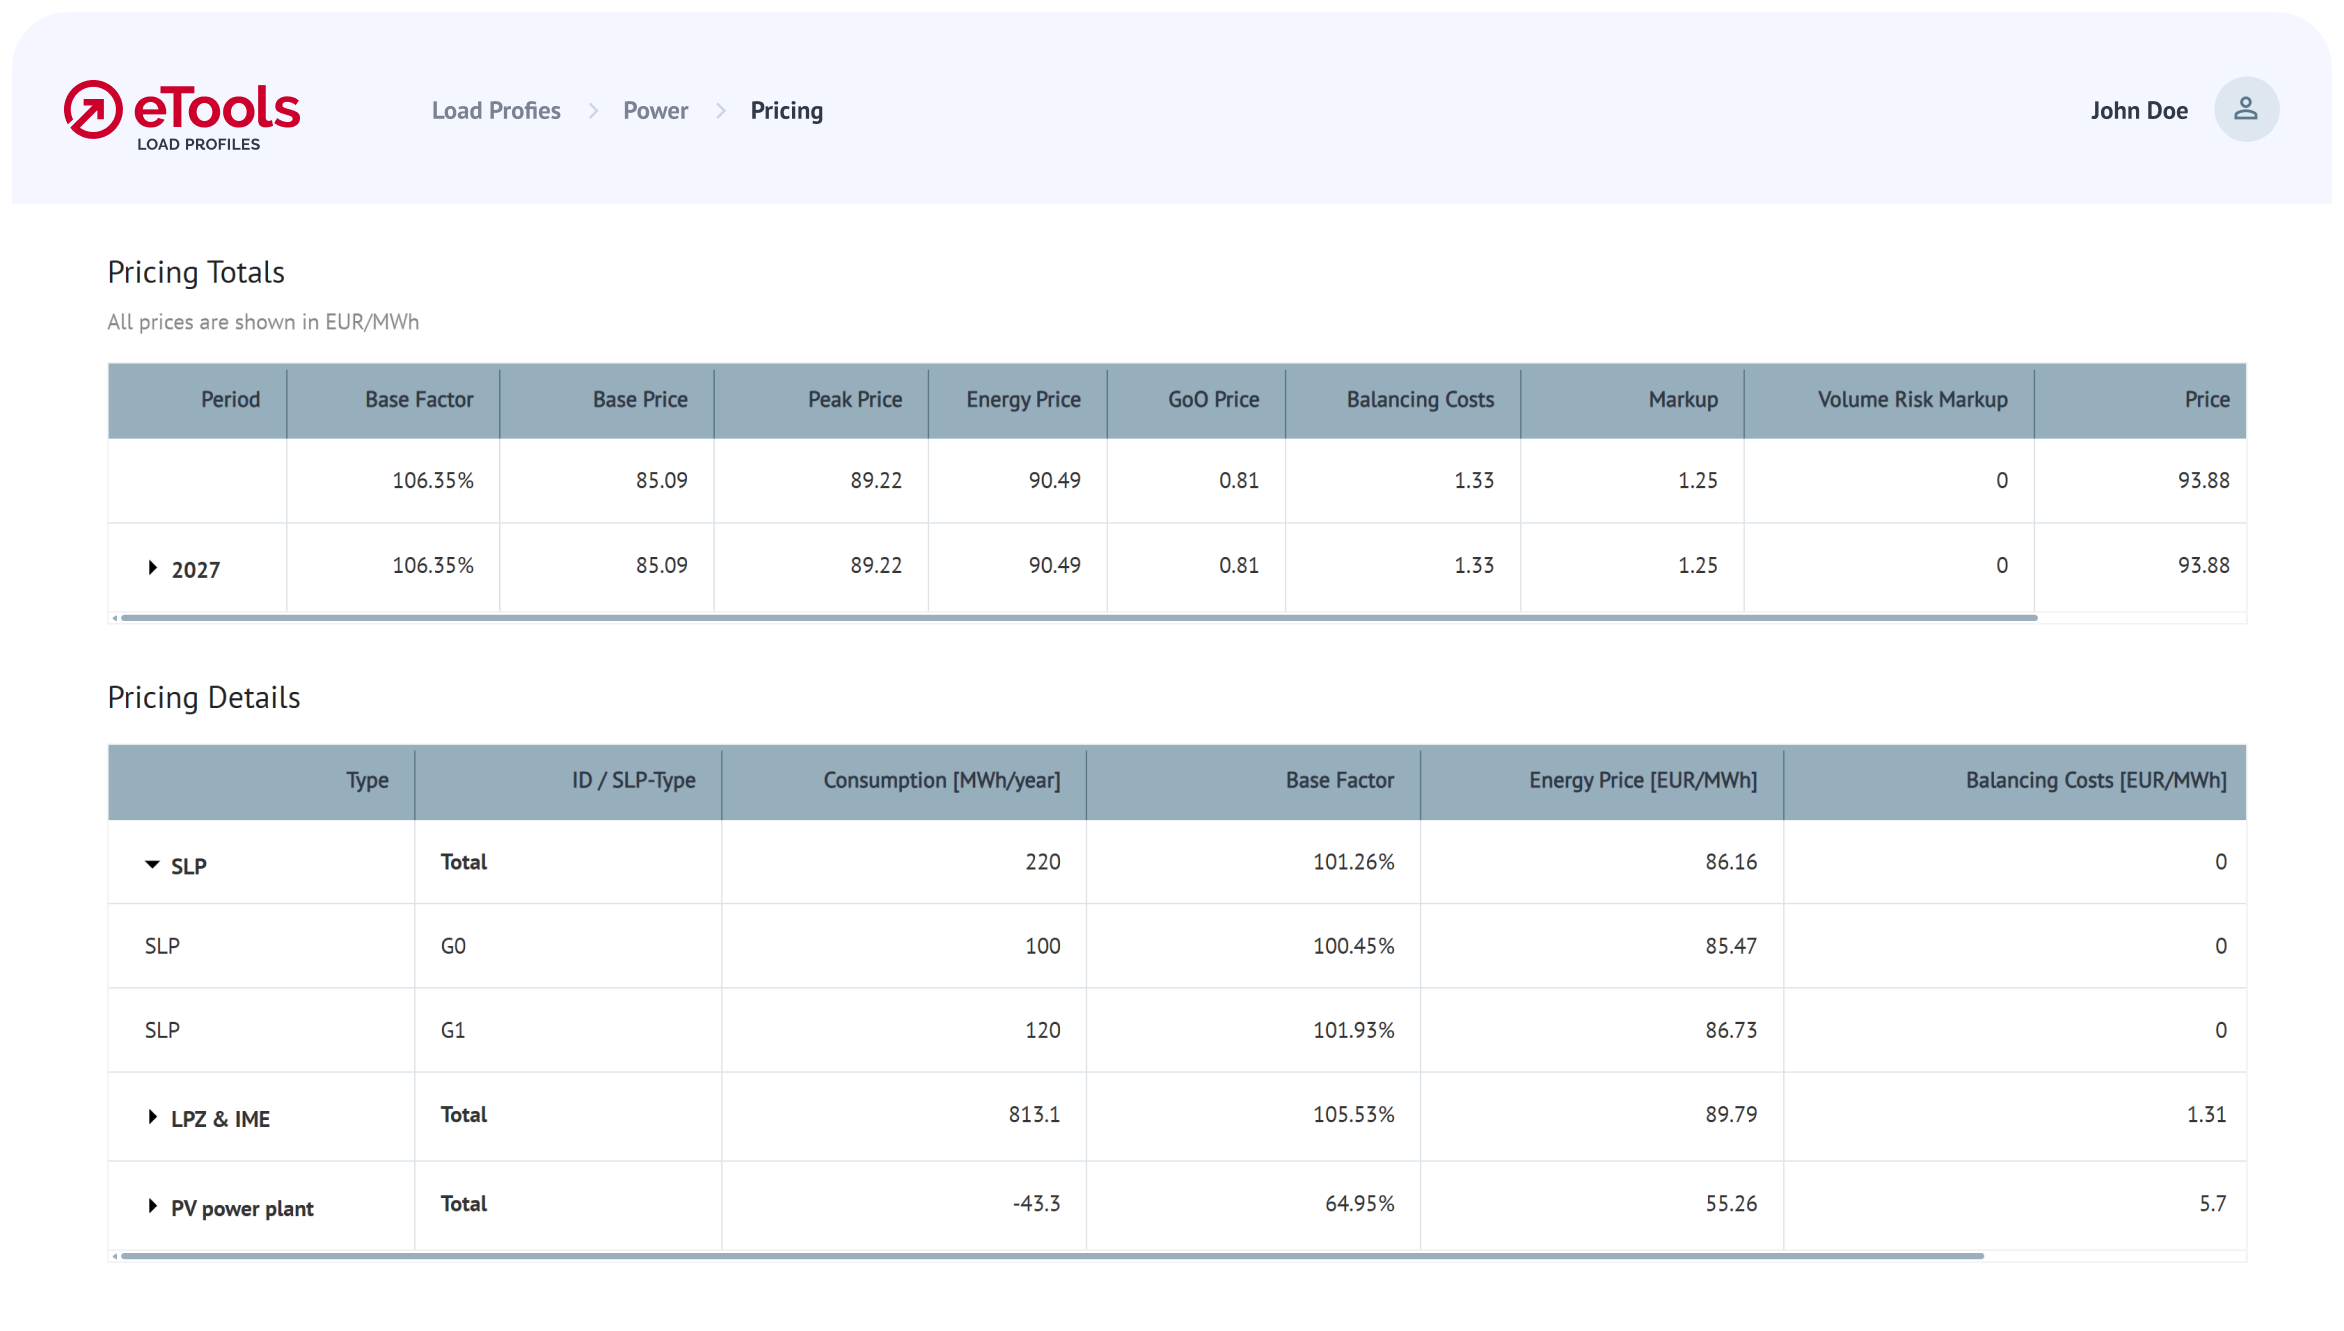Image resolution: width=2344 pixels, height=1331 pixels.
Task: Click the eTools logo icon
Action: [x=94, y=110]
